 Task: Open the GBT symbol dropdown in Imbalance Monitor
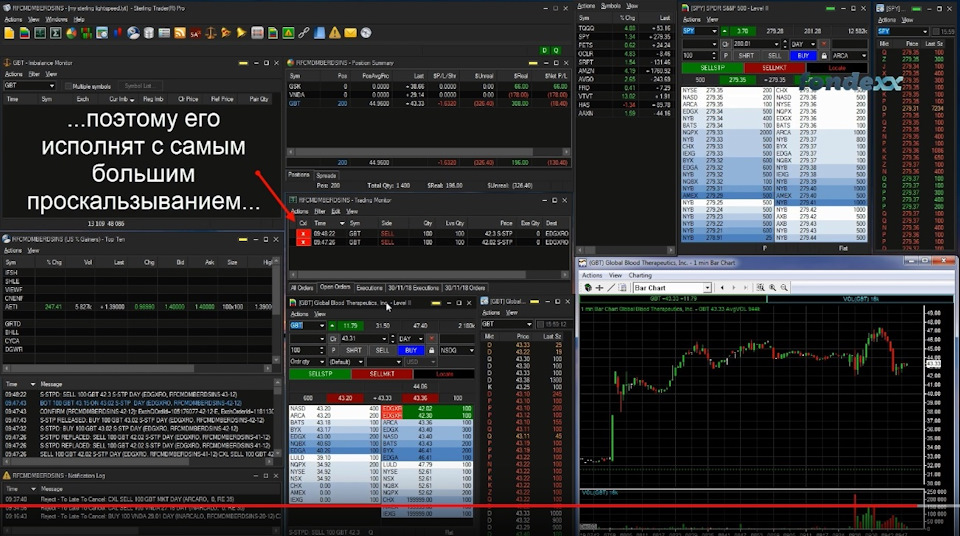pyautogui.click(x=51, y=86)
